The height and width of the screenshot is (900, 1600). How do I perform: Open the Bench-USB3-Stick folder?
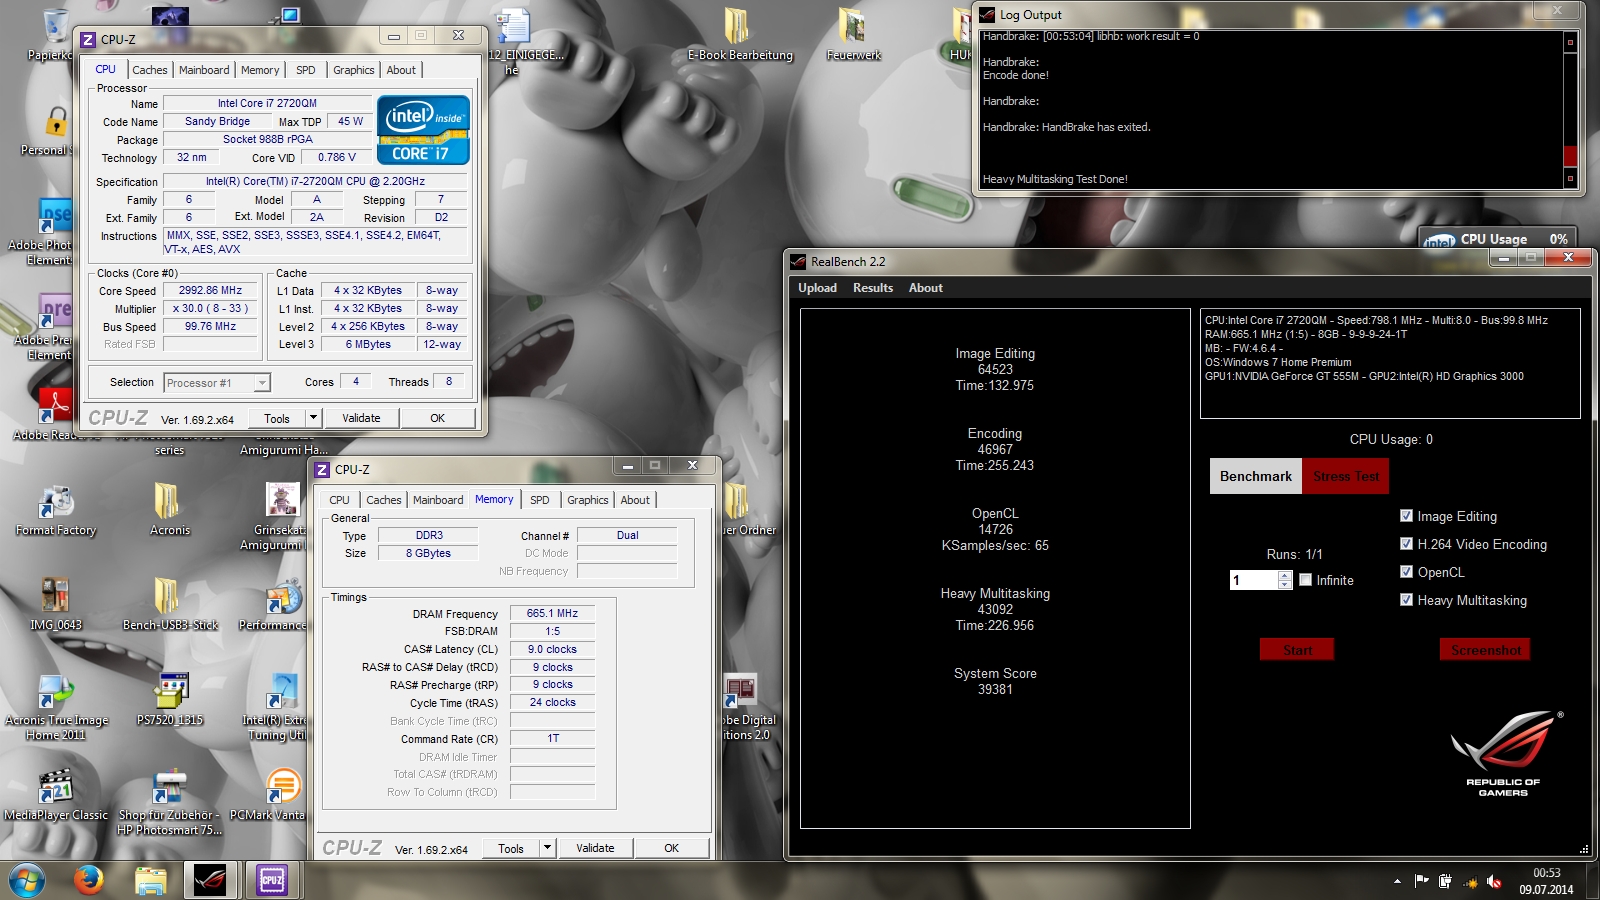[x=169, y=603]
